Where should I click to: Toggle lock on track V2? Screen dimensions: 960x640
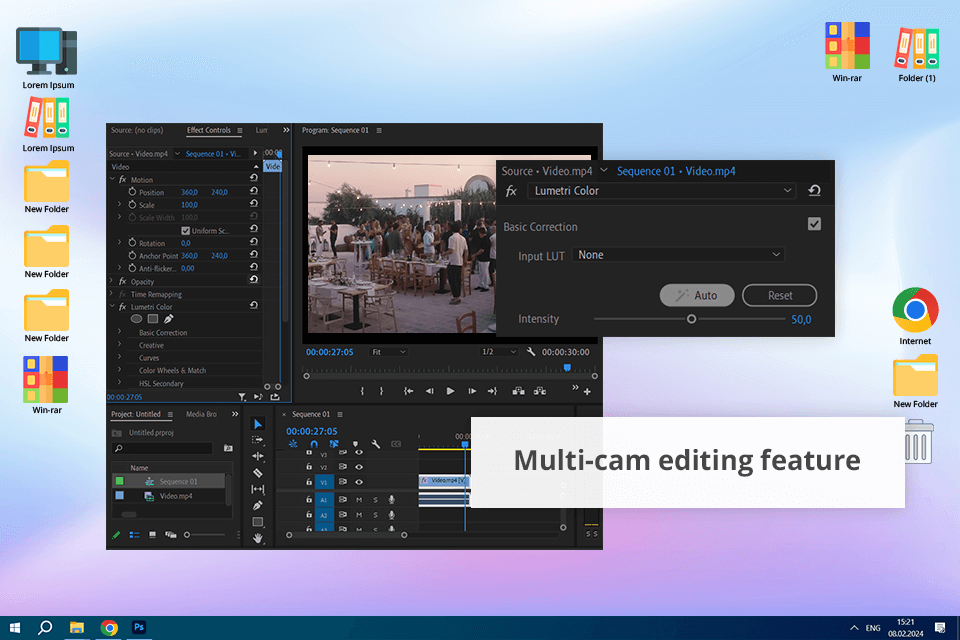[309, 467]
